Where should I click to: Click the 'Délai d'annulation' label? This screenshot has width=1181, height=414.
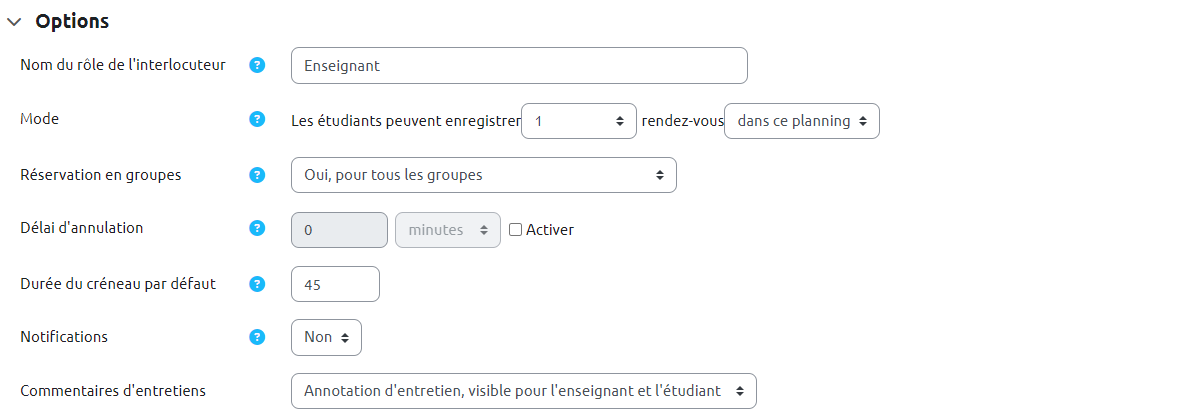coord(82,228)
